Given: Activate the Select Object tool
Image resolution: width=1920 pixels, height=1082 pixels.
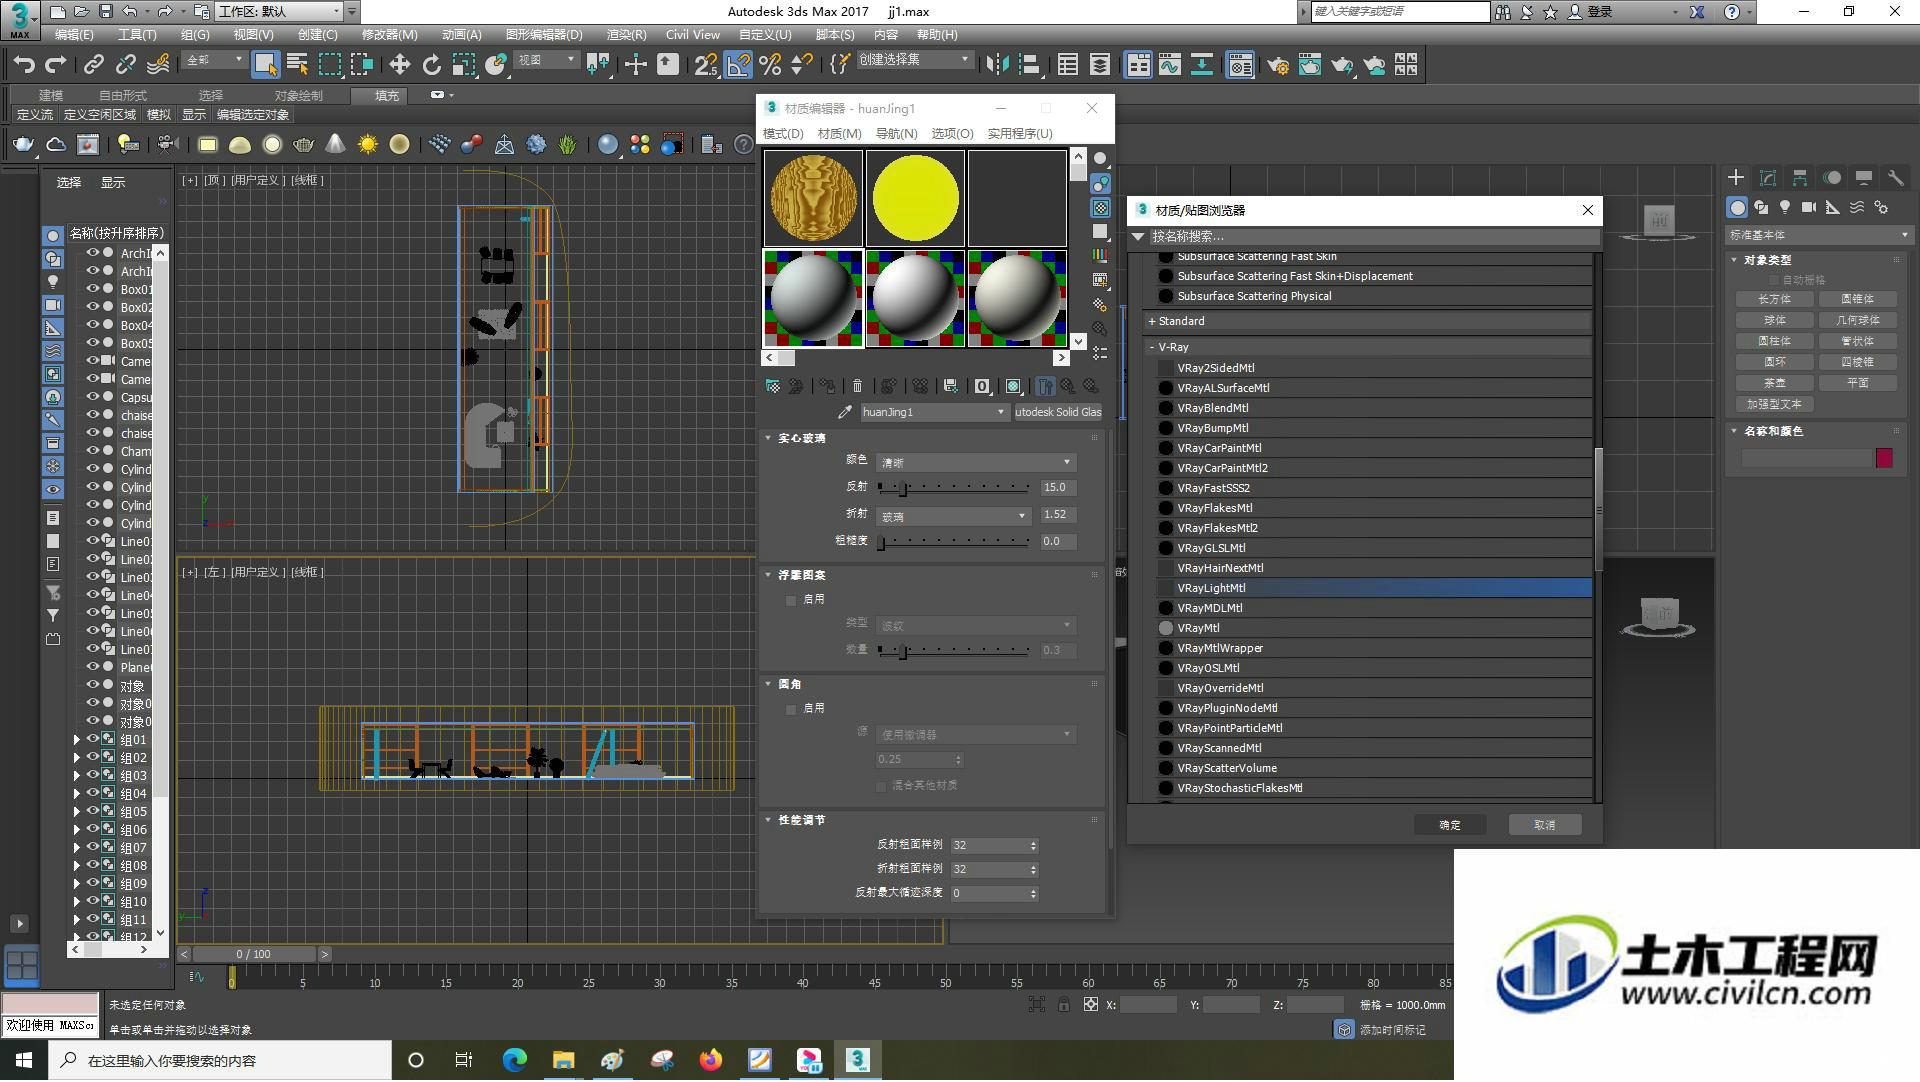Looking at the screenshot, I should pyautogui.click(x=265, y=65).
